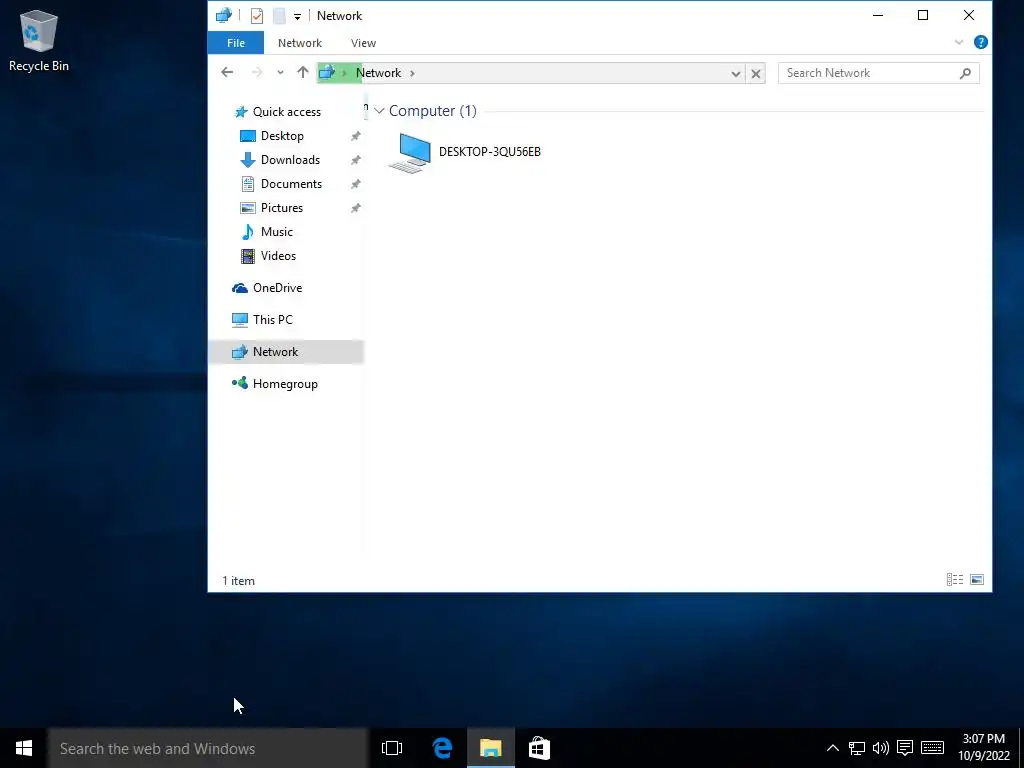Launch Microsoft Edge from taskbar
This screenshot has width=1024, height=768.
pyautogui.click(x=442, y=748)
